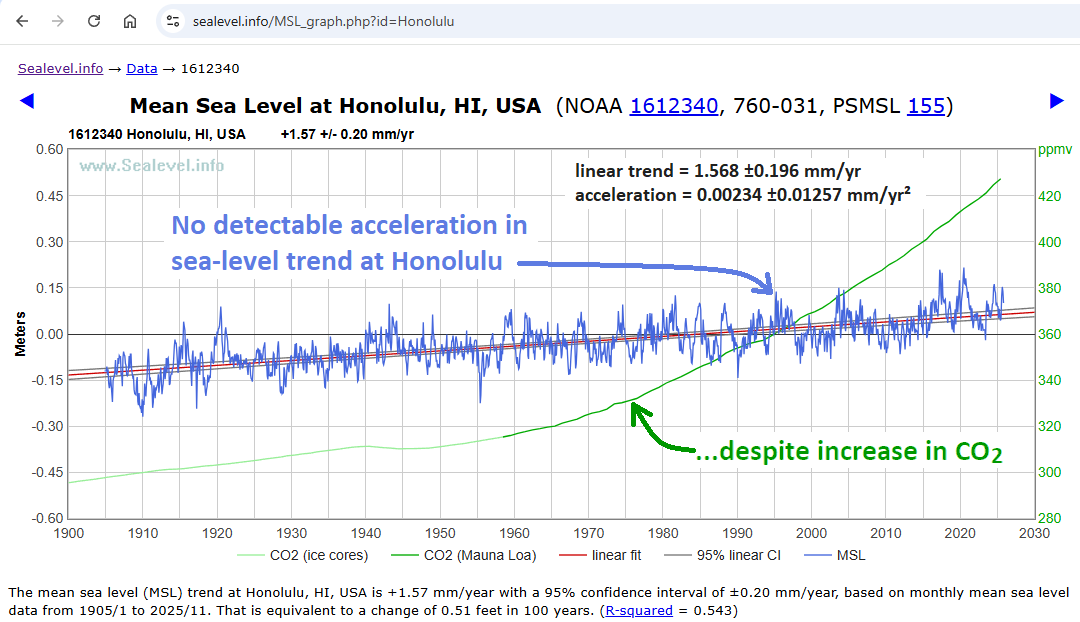Click the browser back arrow
This screenshot has width=1080, height=622.
tap(22, 21)
